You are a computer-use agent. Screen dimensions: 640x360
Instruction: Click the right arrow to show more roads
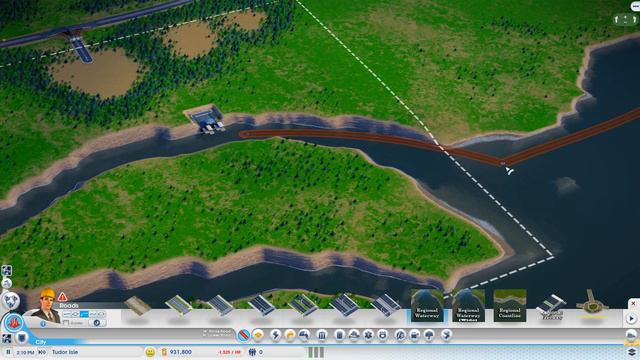tap(631, 318)
